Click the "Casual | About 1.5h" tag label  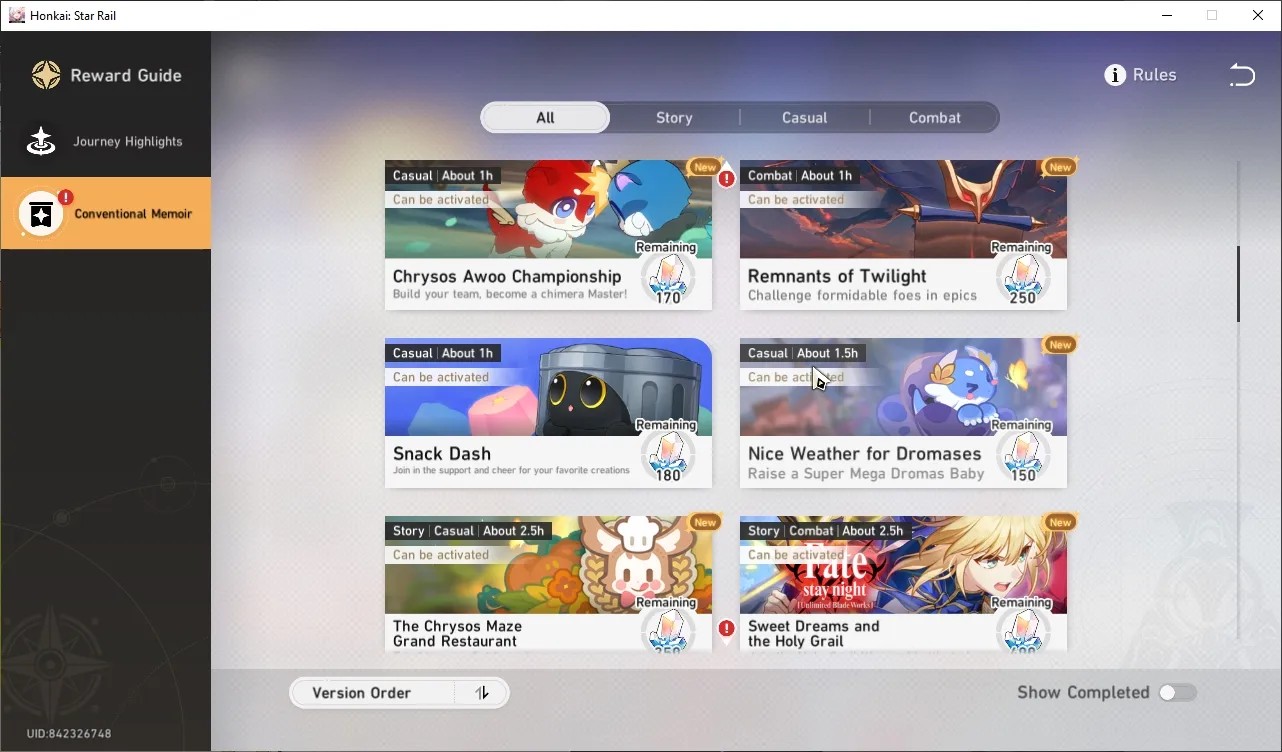804,353
